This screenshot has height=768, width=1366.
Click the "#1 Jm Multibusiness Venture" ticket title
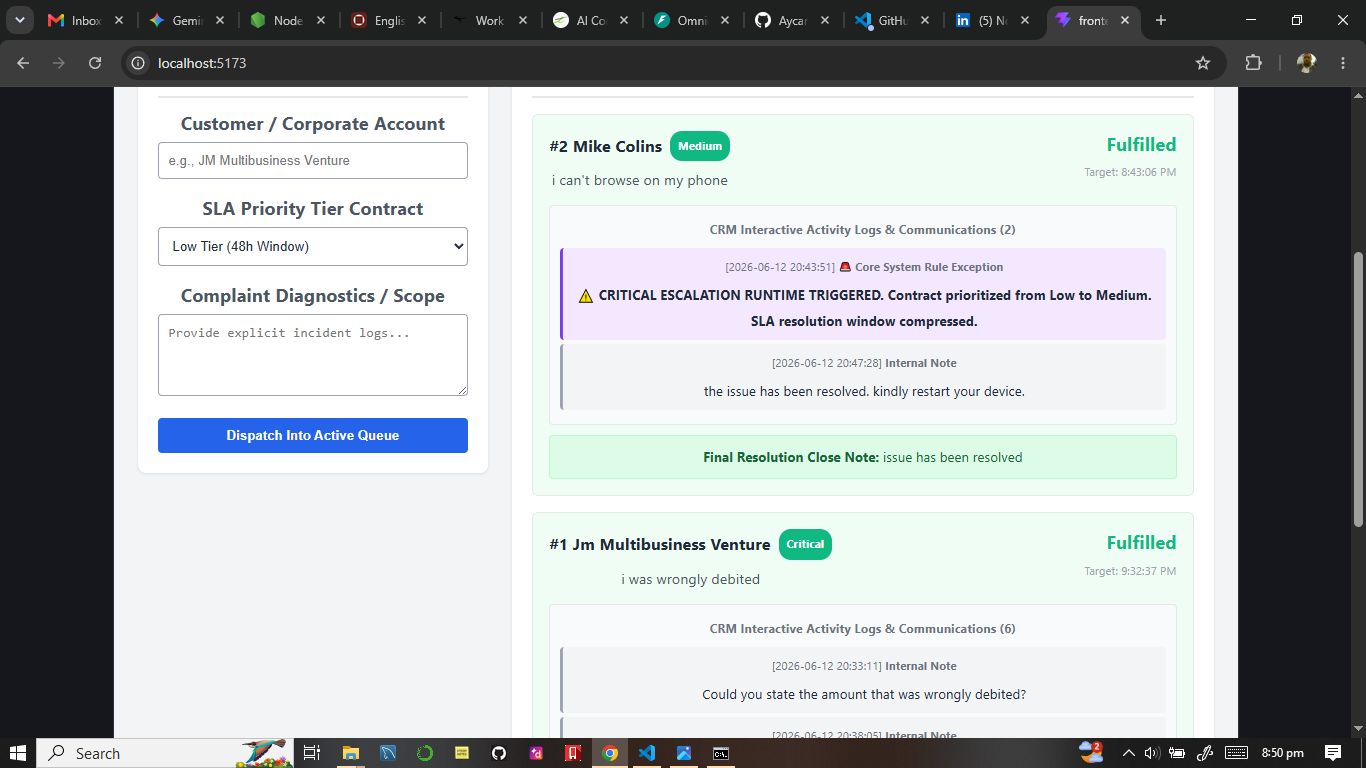click(x=660, y=545)
